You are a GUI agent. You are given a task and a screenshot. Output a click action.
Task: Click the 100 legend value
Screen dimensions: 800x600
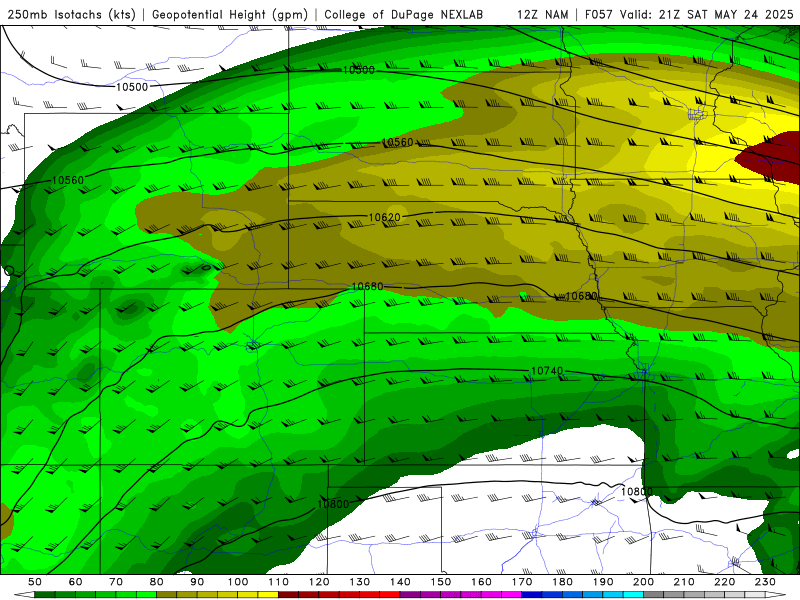(238, 582)
